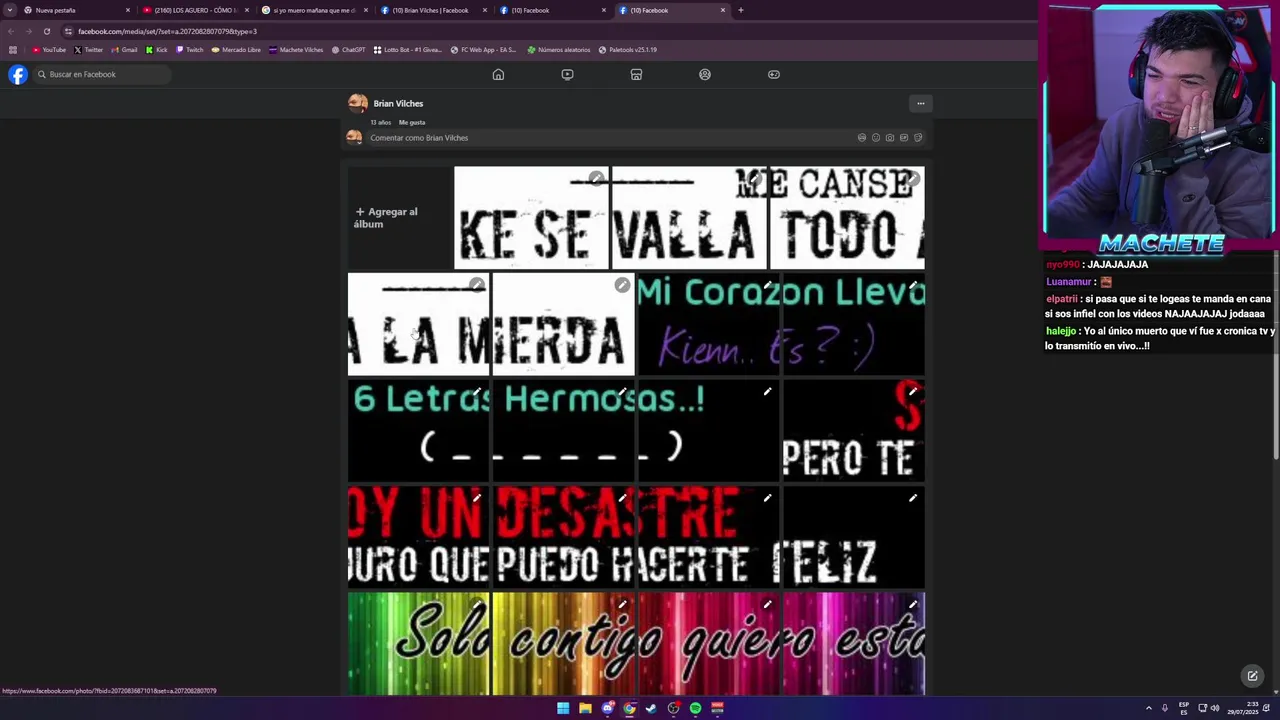Viewport: 1280px width, 720px height.
Task: Open the album three-dots options menu
Action: pyautogui.click(x=921, y=103)
